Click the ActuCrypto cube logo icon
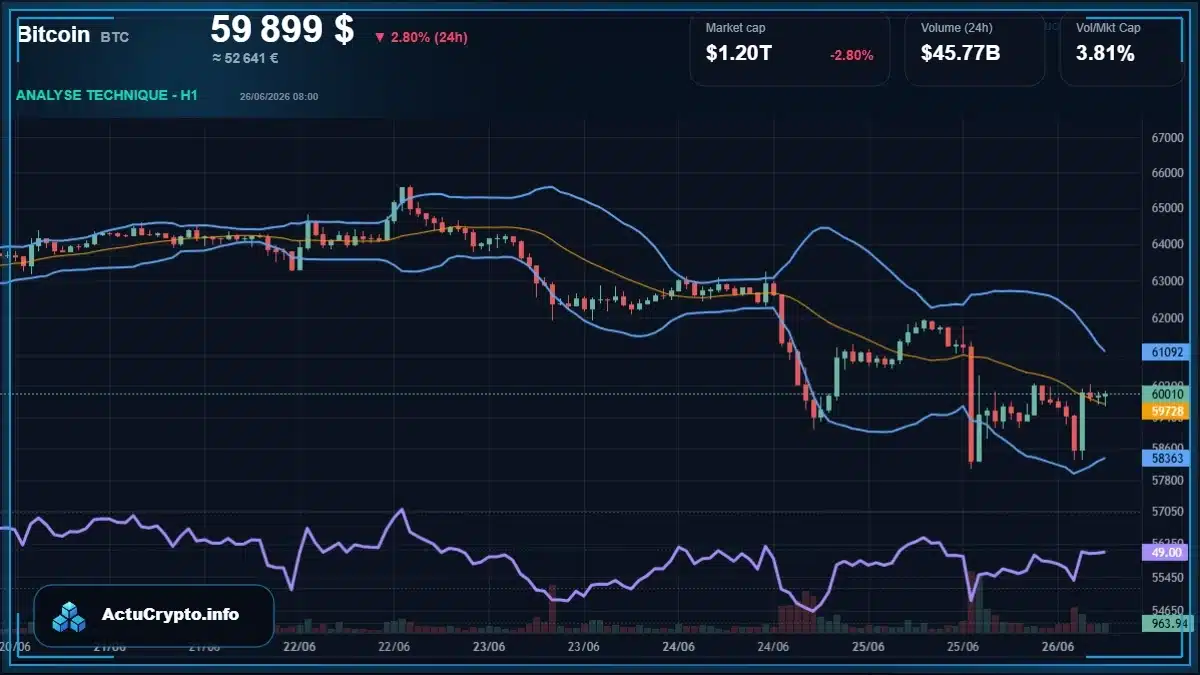This screenshot has height=675, width=1200. [x=70, y=616]
